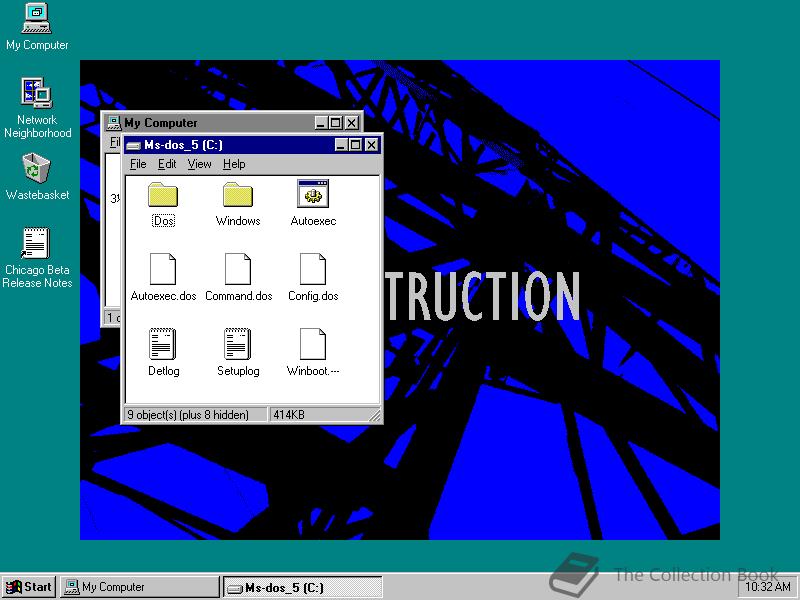Screen dimensions: 800x600
Task: Click the Start button
Action: click(x=29, y=587)
